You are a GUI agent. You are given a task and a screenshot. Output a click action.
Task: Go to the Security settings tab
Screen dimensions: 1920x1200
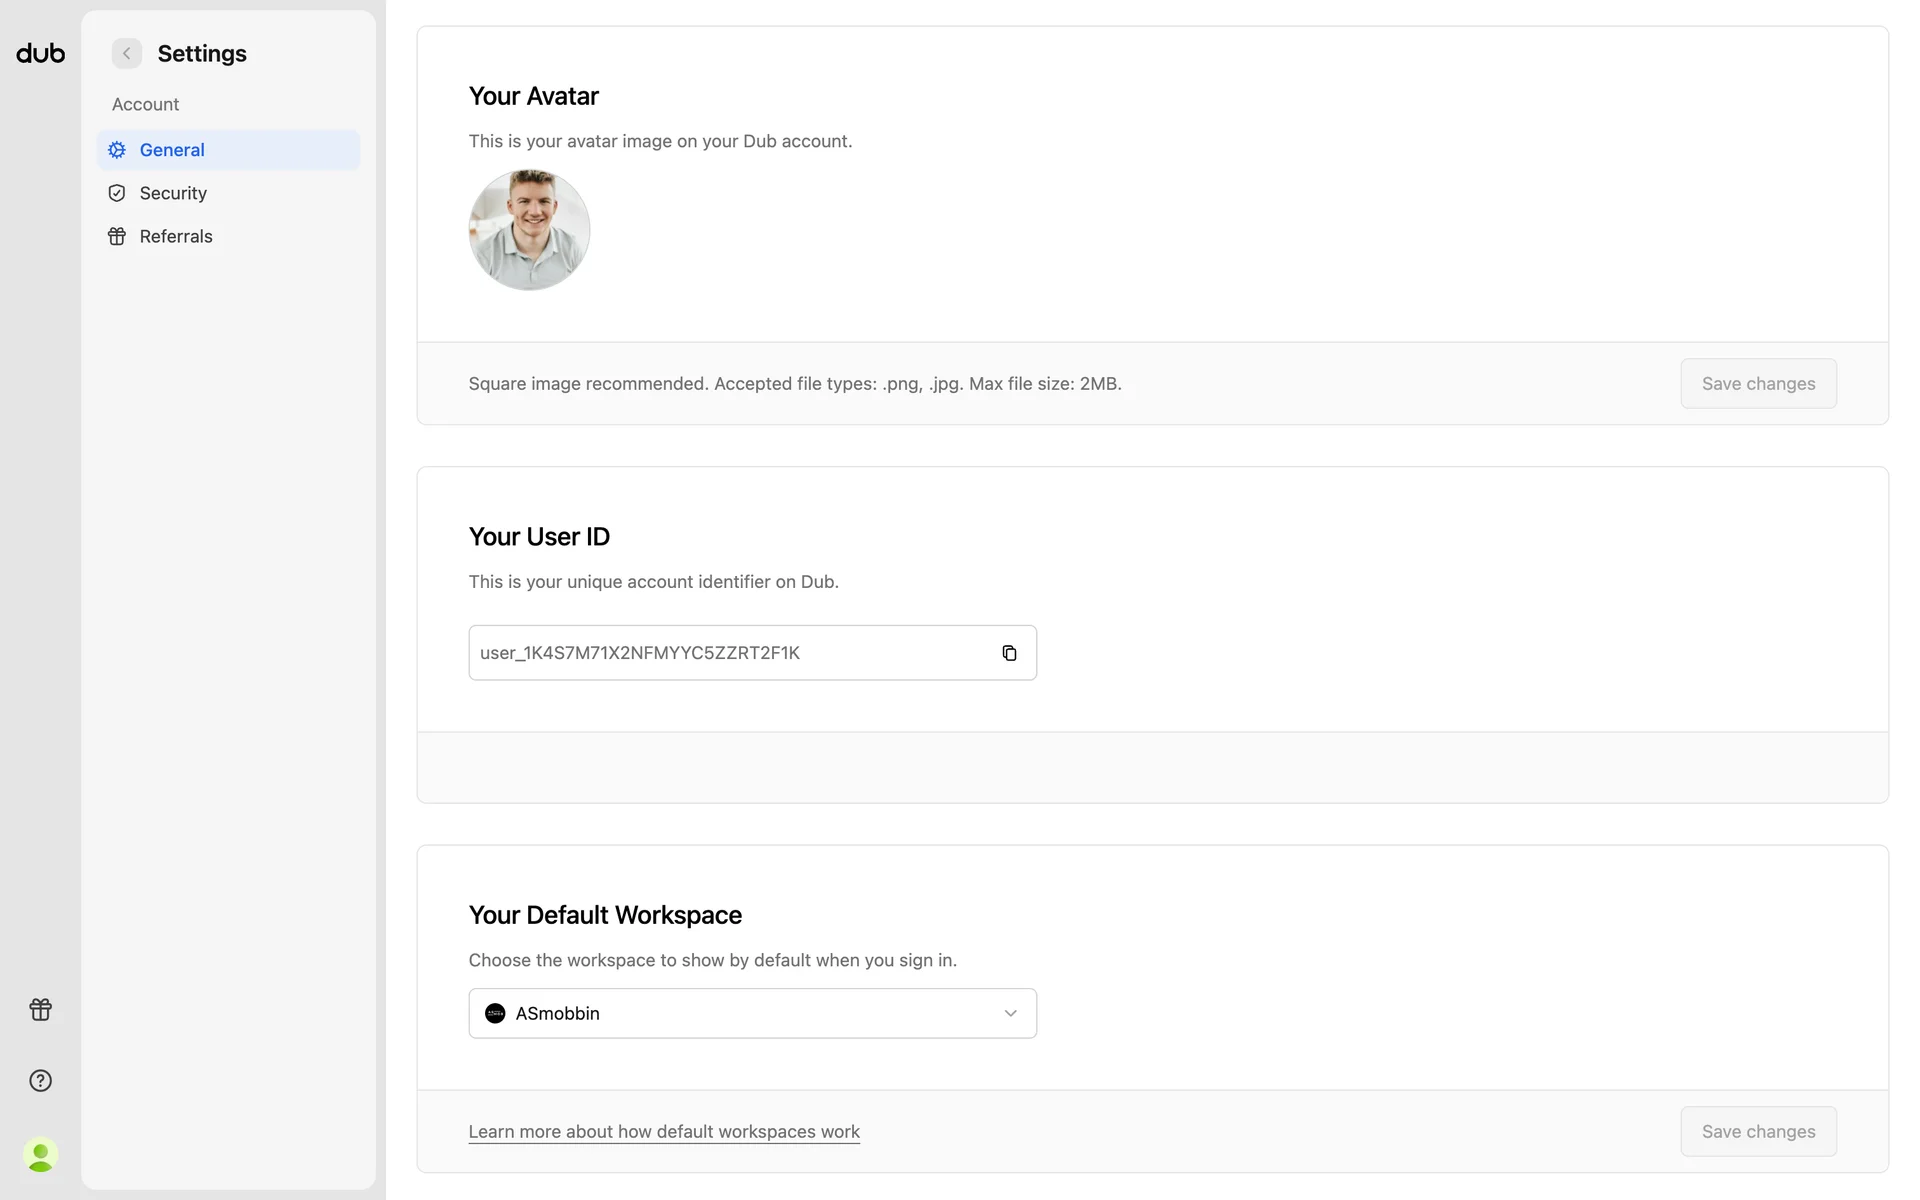click(x=173, y=193)
